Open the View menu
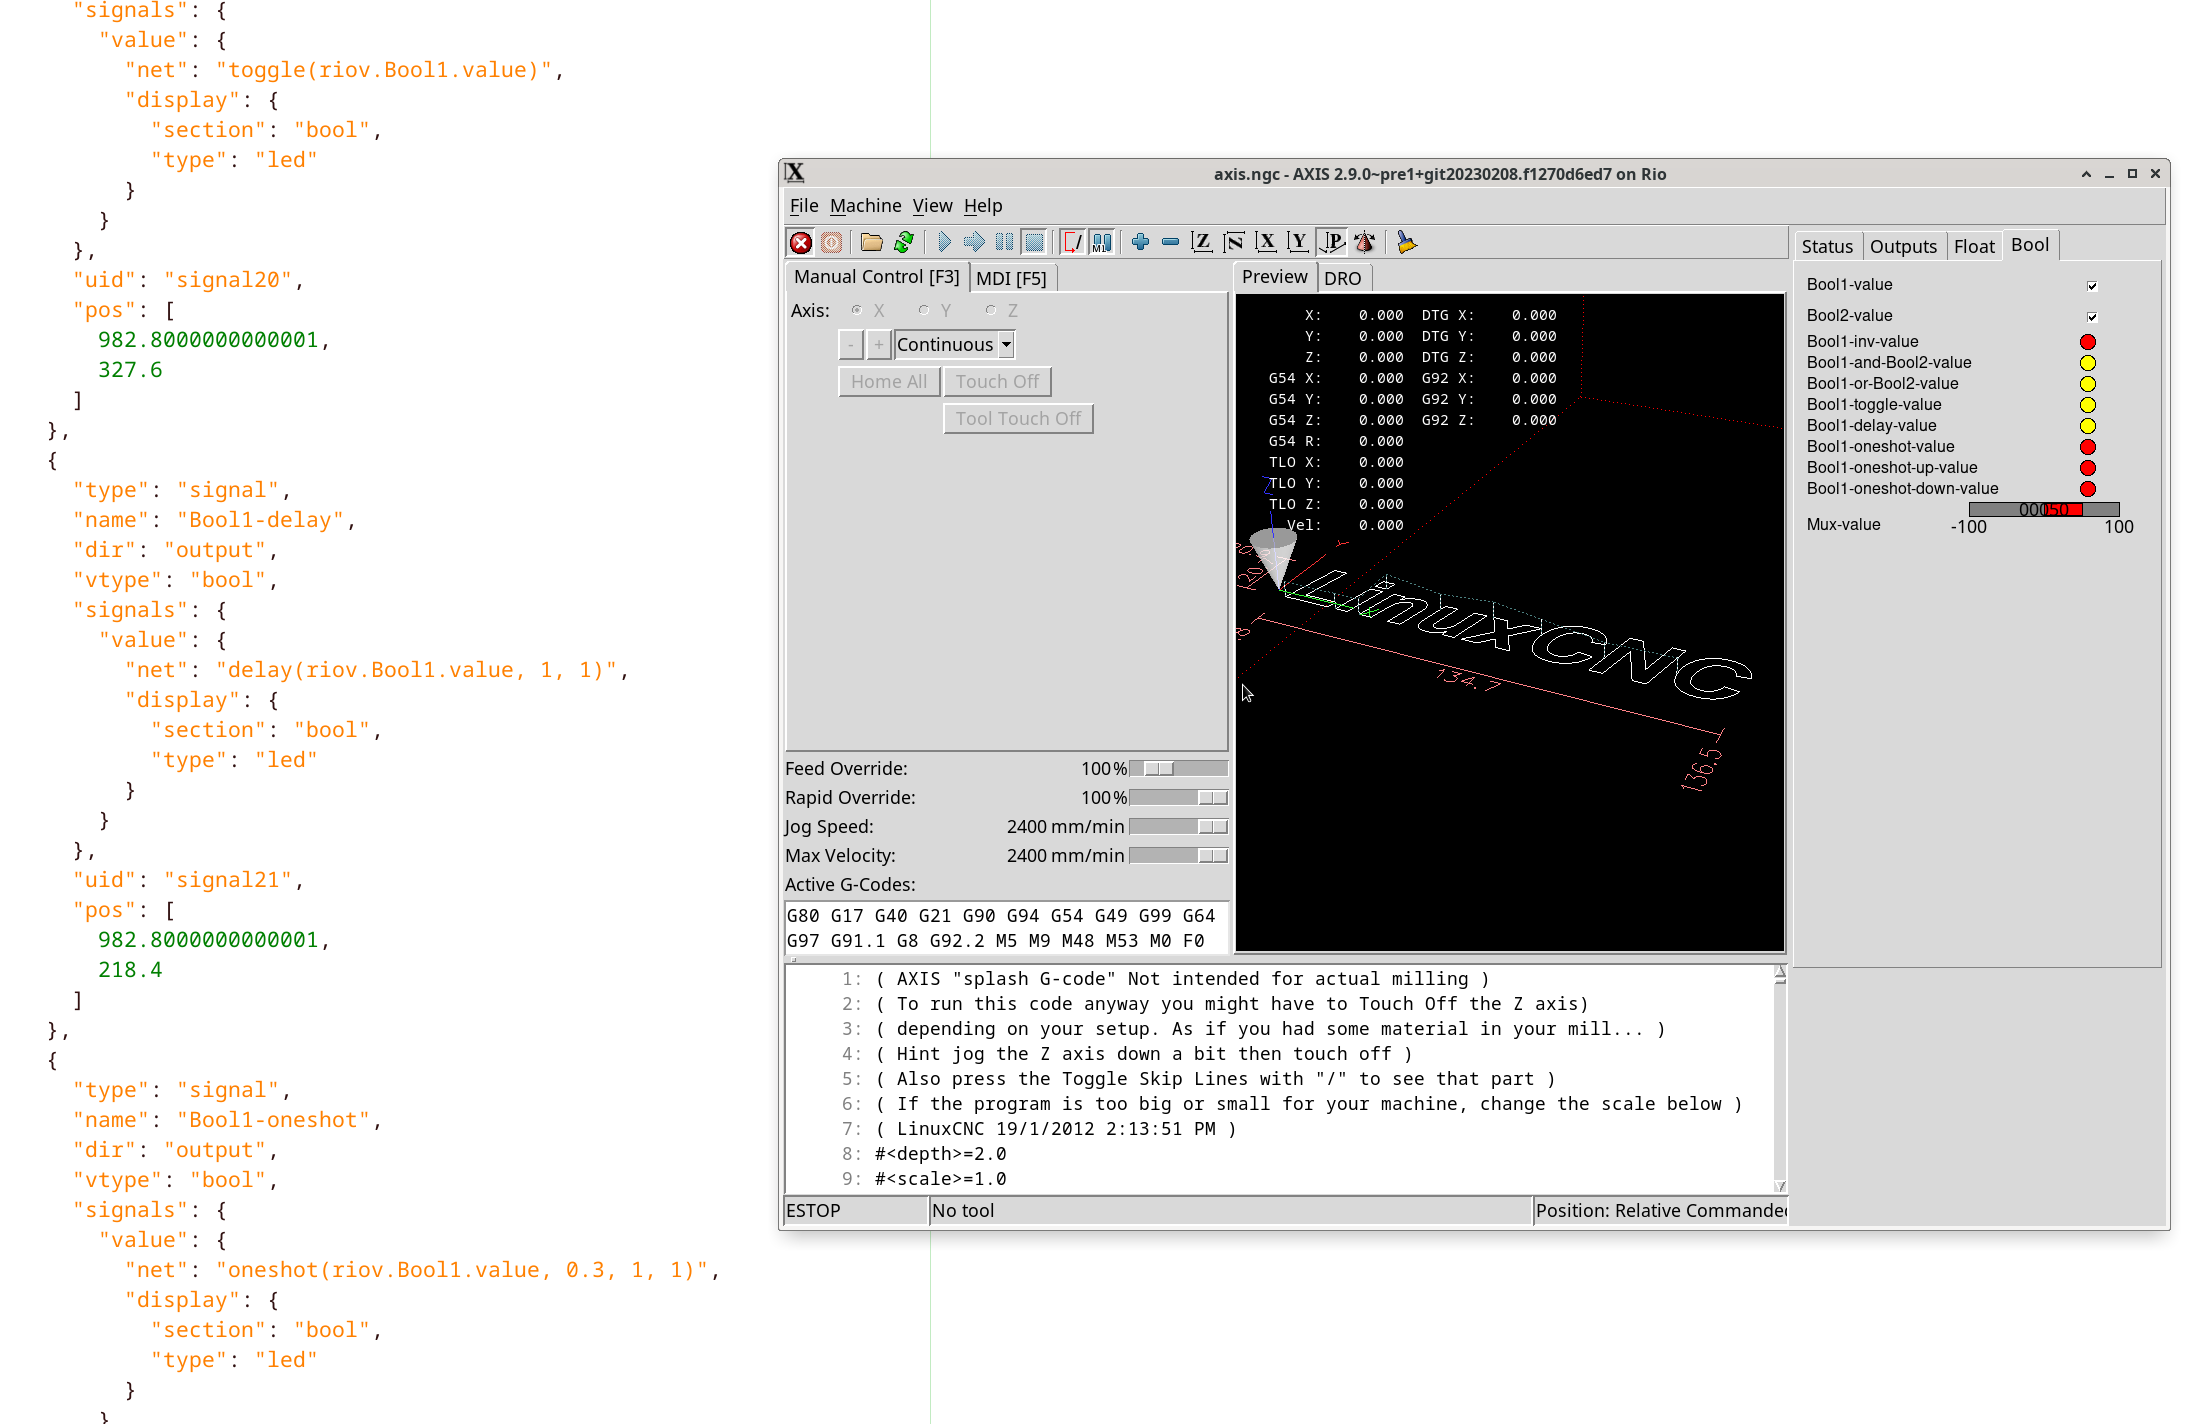 pos(932,205)
